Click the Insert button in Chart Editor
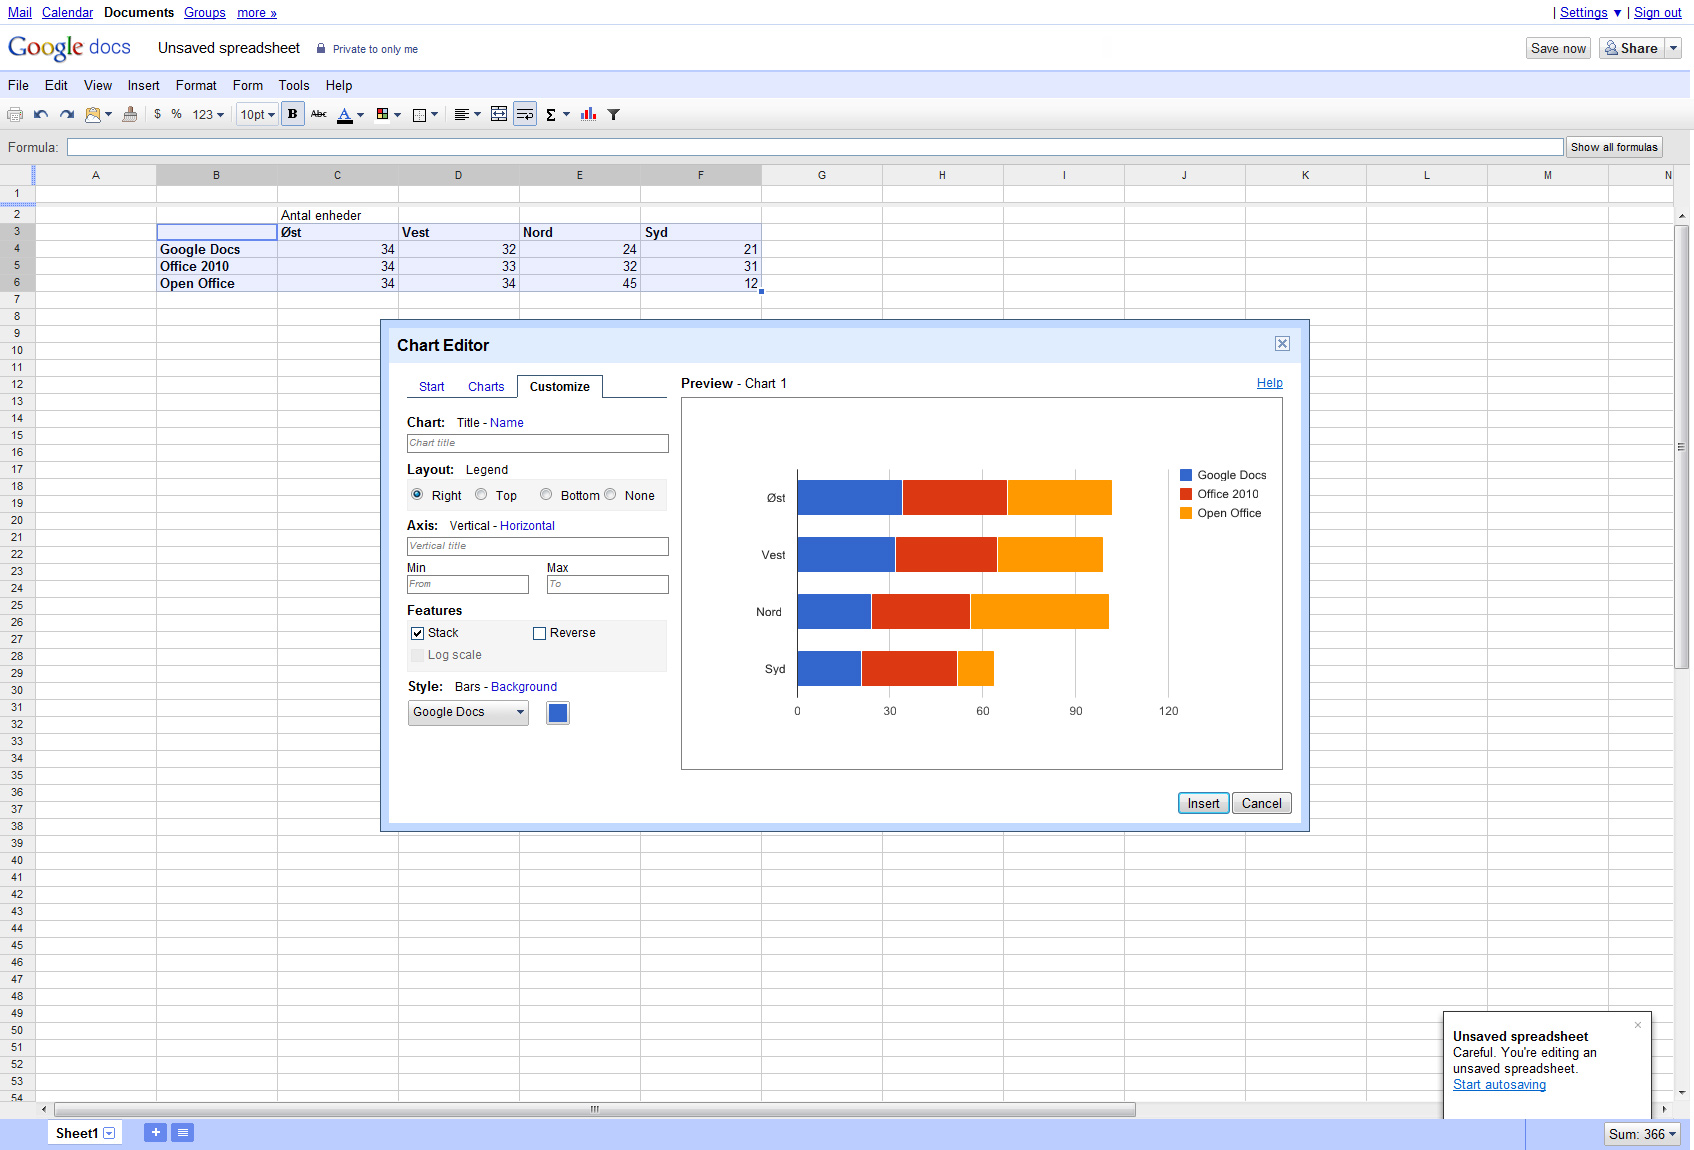 (1203, 803)
